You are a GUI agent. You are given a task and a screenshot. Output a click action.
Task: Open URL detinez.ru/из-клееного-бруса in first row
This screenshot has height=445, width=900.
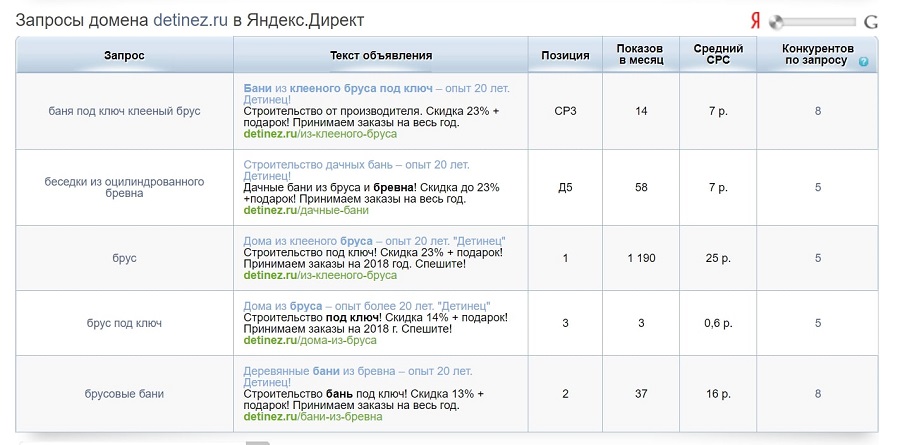[x=320, y=134]
